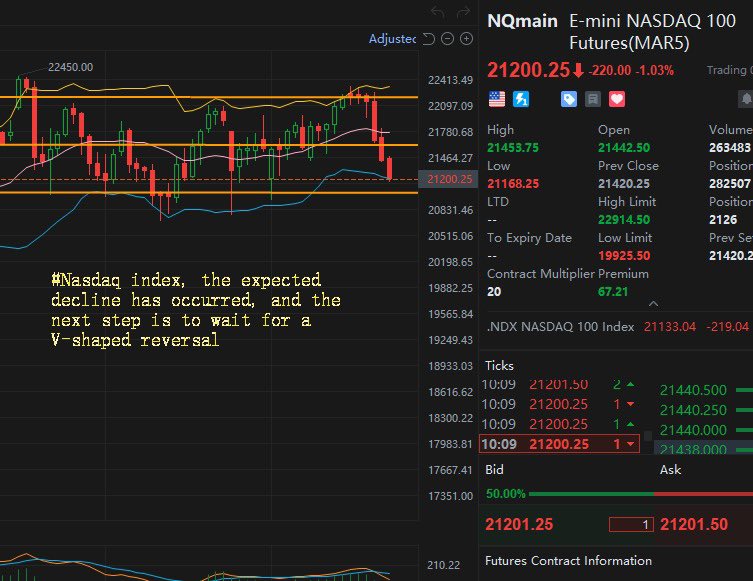Click the bid size box showing 1
753x581 pixels.
(x=631, y=524)
